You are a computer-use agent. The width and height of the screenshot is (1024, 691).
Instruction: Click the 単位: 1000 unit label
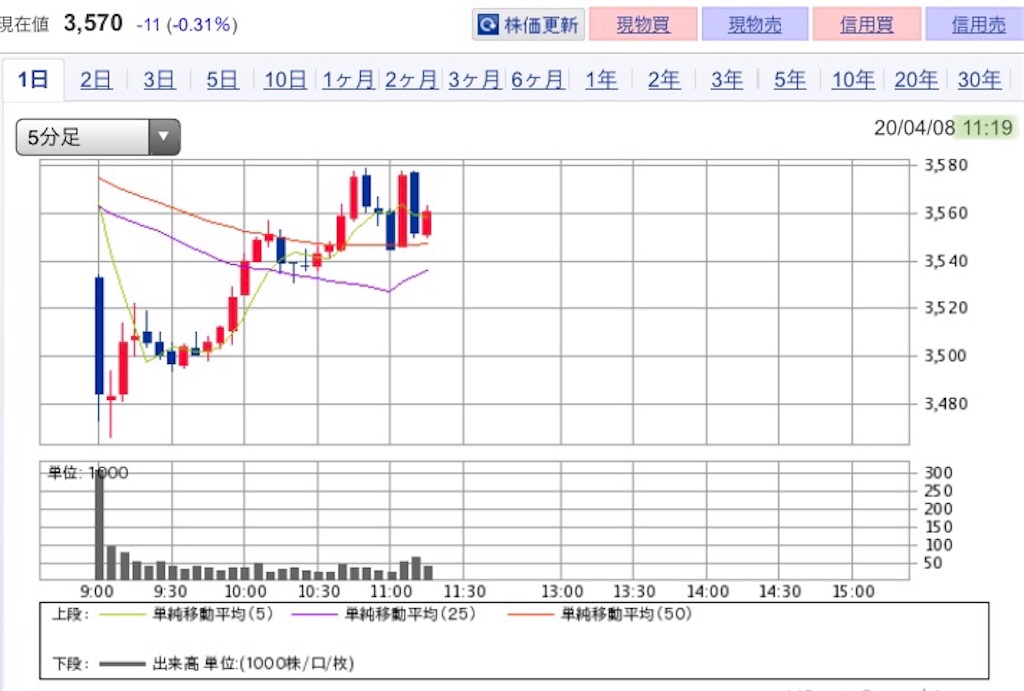tap(88, 472)
